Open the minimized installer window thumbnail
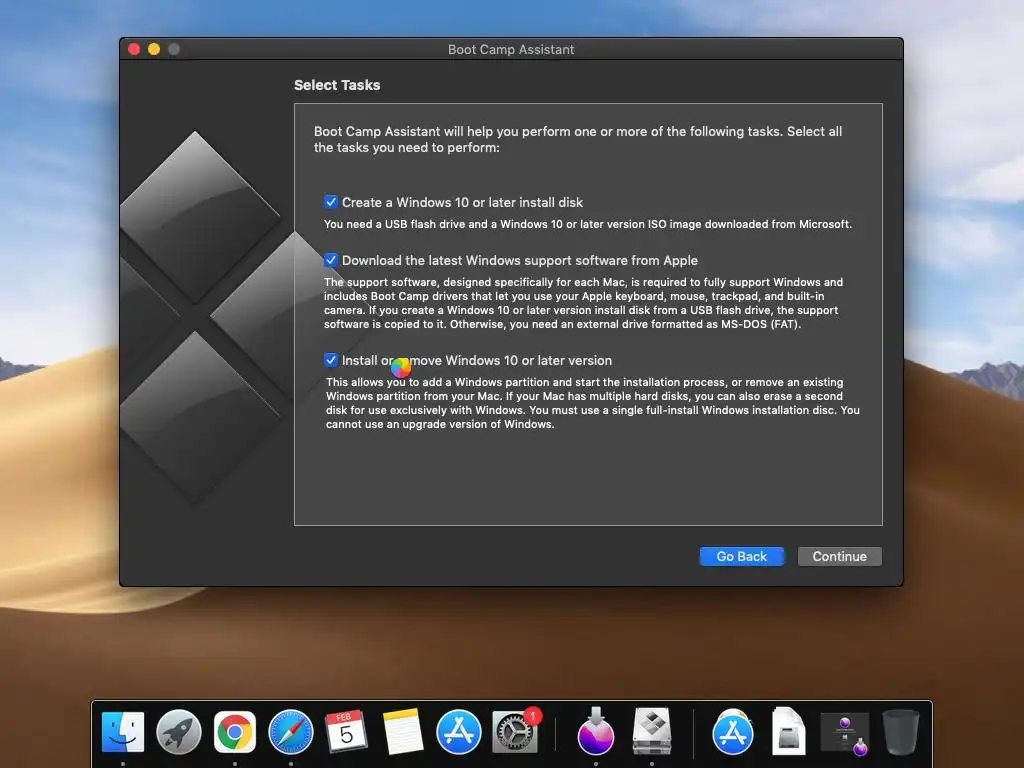Image resolution: width=1024 pixels, height=768 pixels. tap(844, 734)
